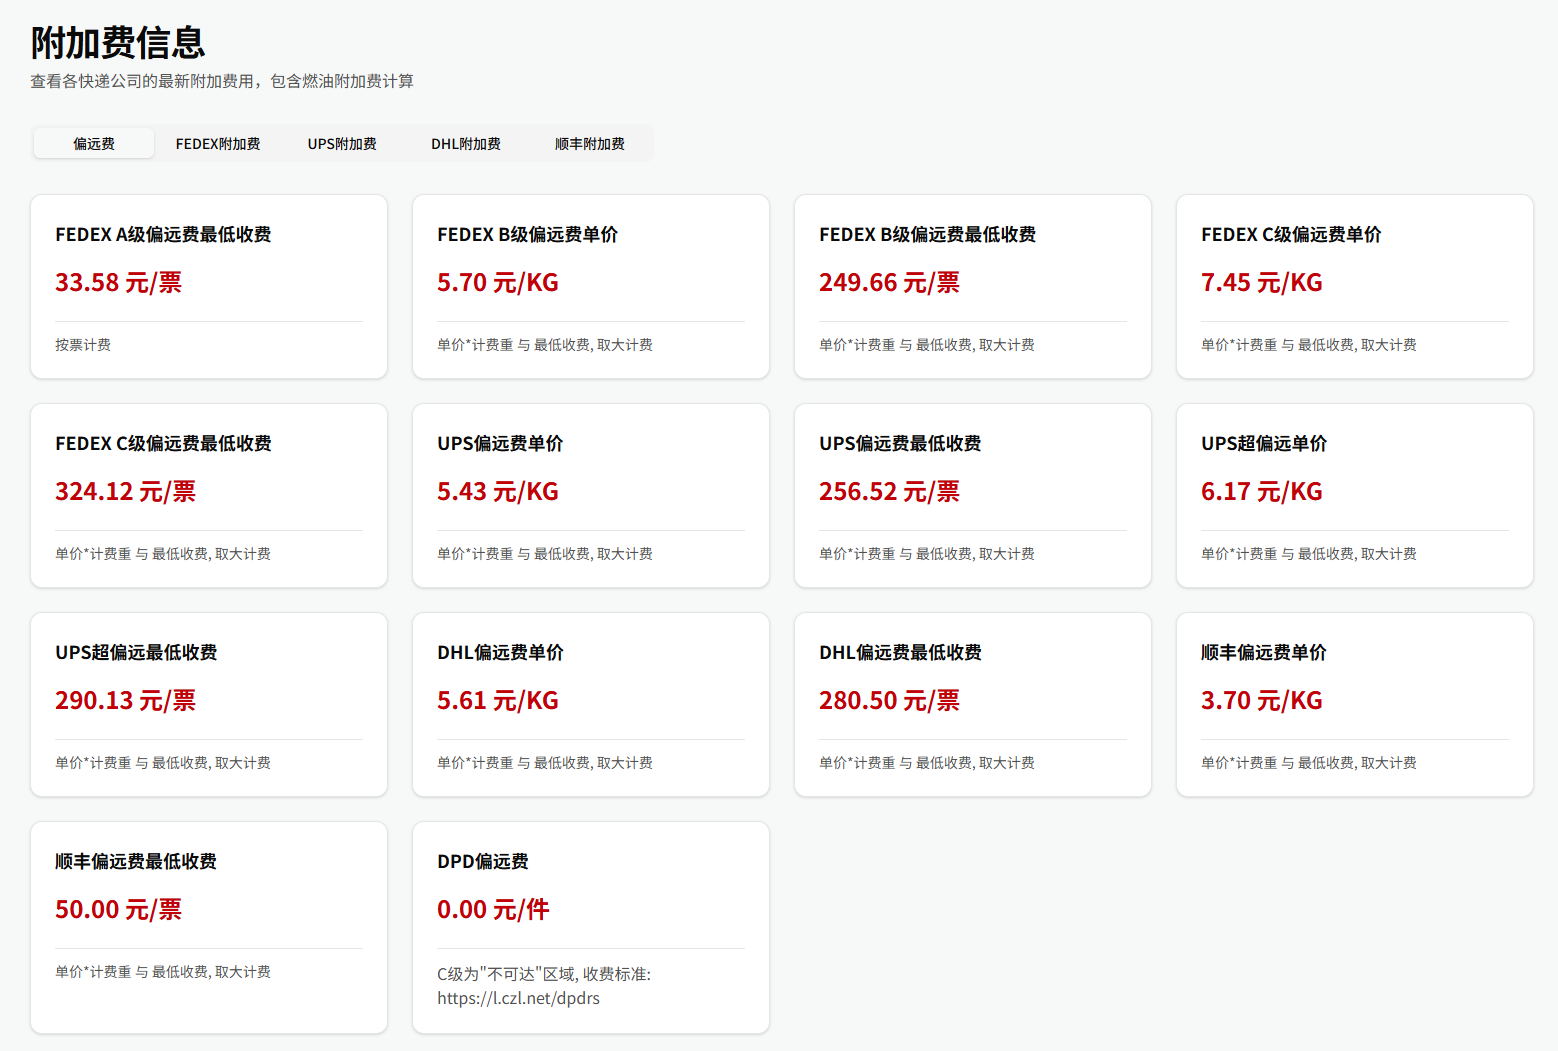
Task: Click the 顺丰偏远费最低收费 card title
Action: [x=136, y=861]
